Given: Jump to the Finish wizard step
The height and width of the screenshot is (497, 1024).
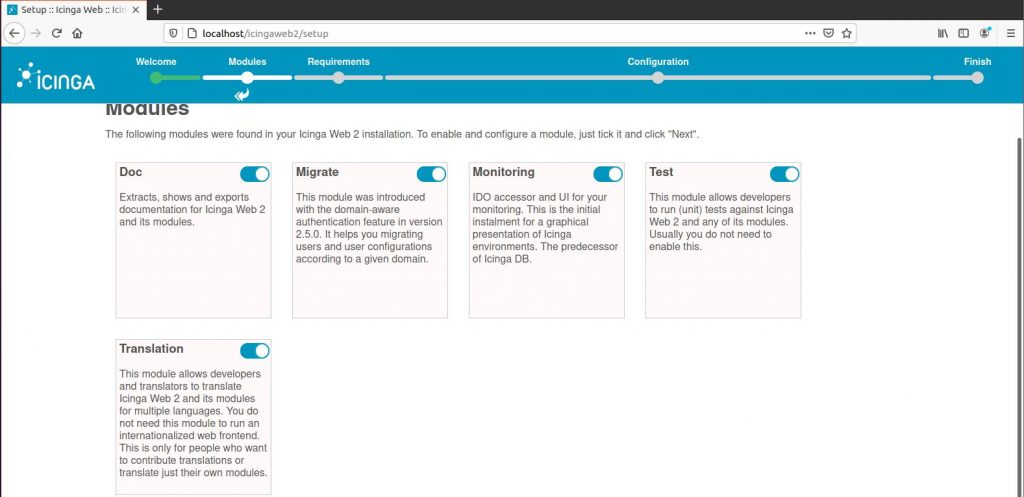Looking at the screenshot, I should coord(977,61).
